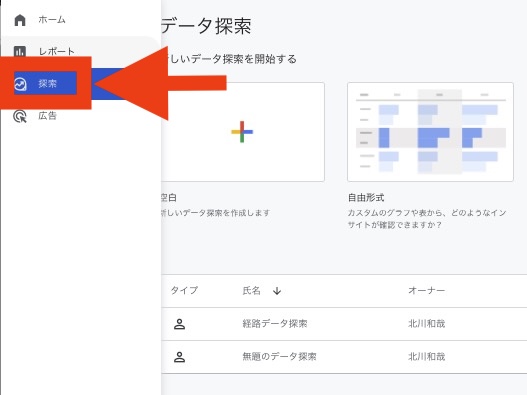Click the Advertising cursor icon
Screen dimensions: 527x395
(x=20, y=116)
